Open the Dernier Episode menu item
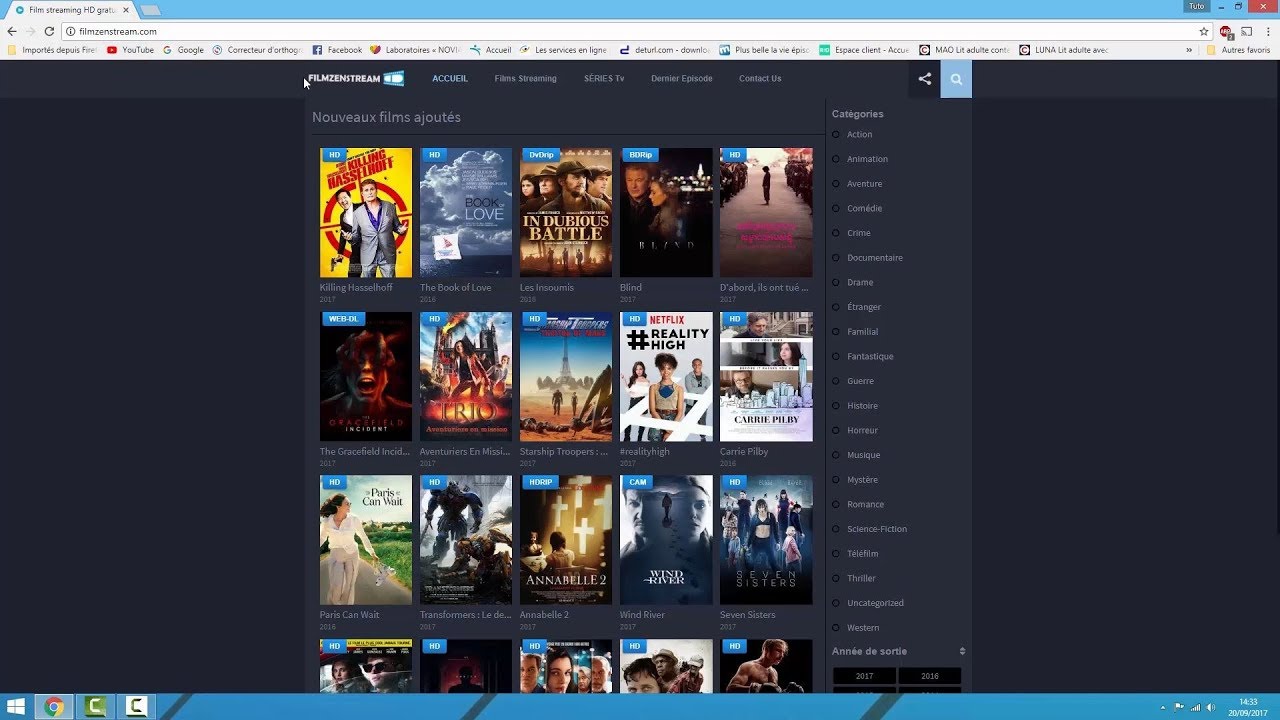This screenshot has height=720, width=1280. pyautogui.click(x=682, y=78)
